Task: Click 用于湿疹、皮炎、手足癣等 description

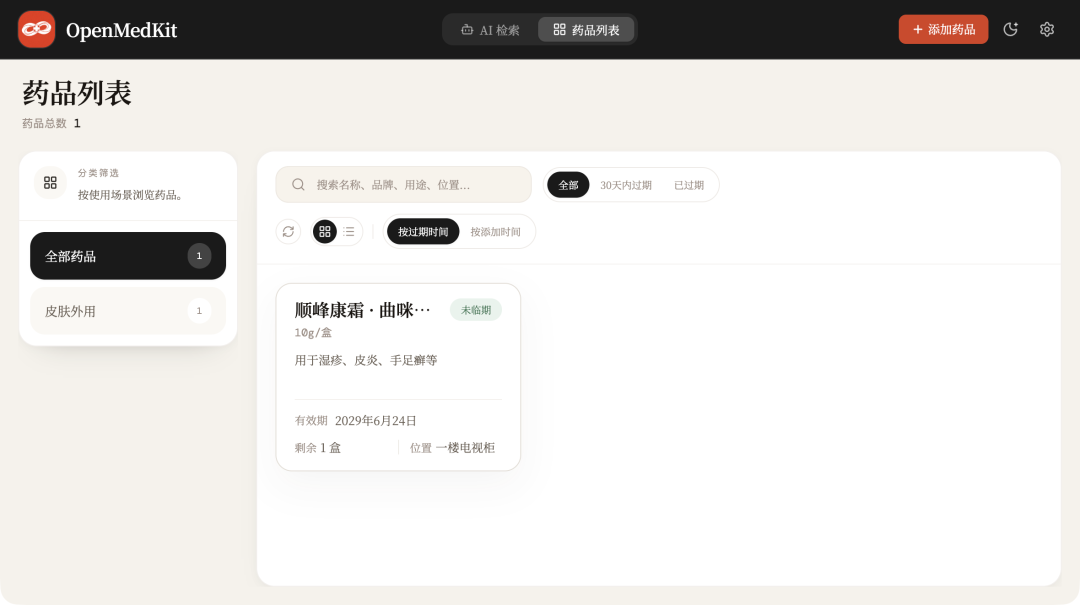Action: (366, 360)
